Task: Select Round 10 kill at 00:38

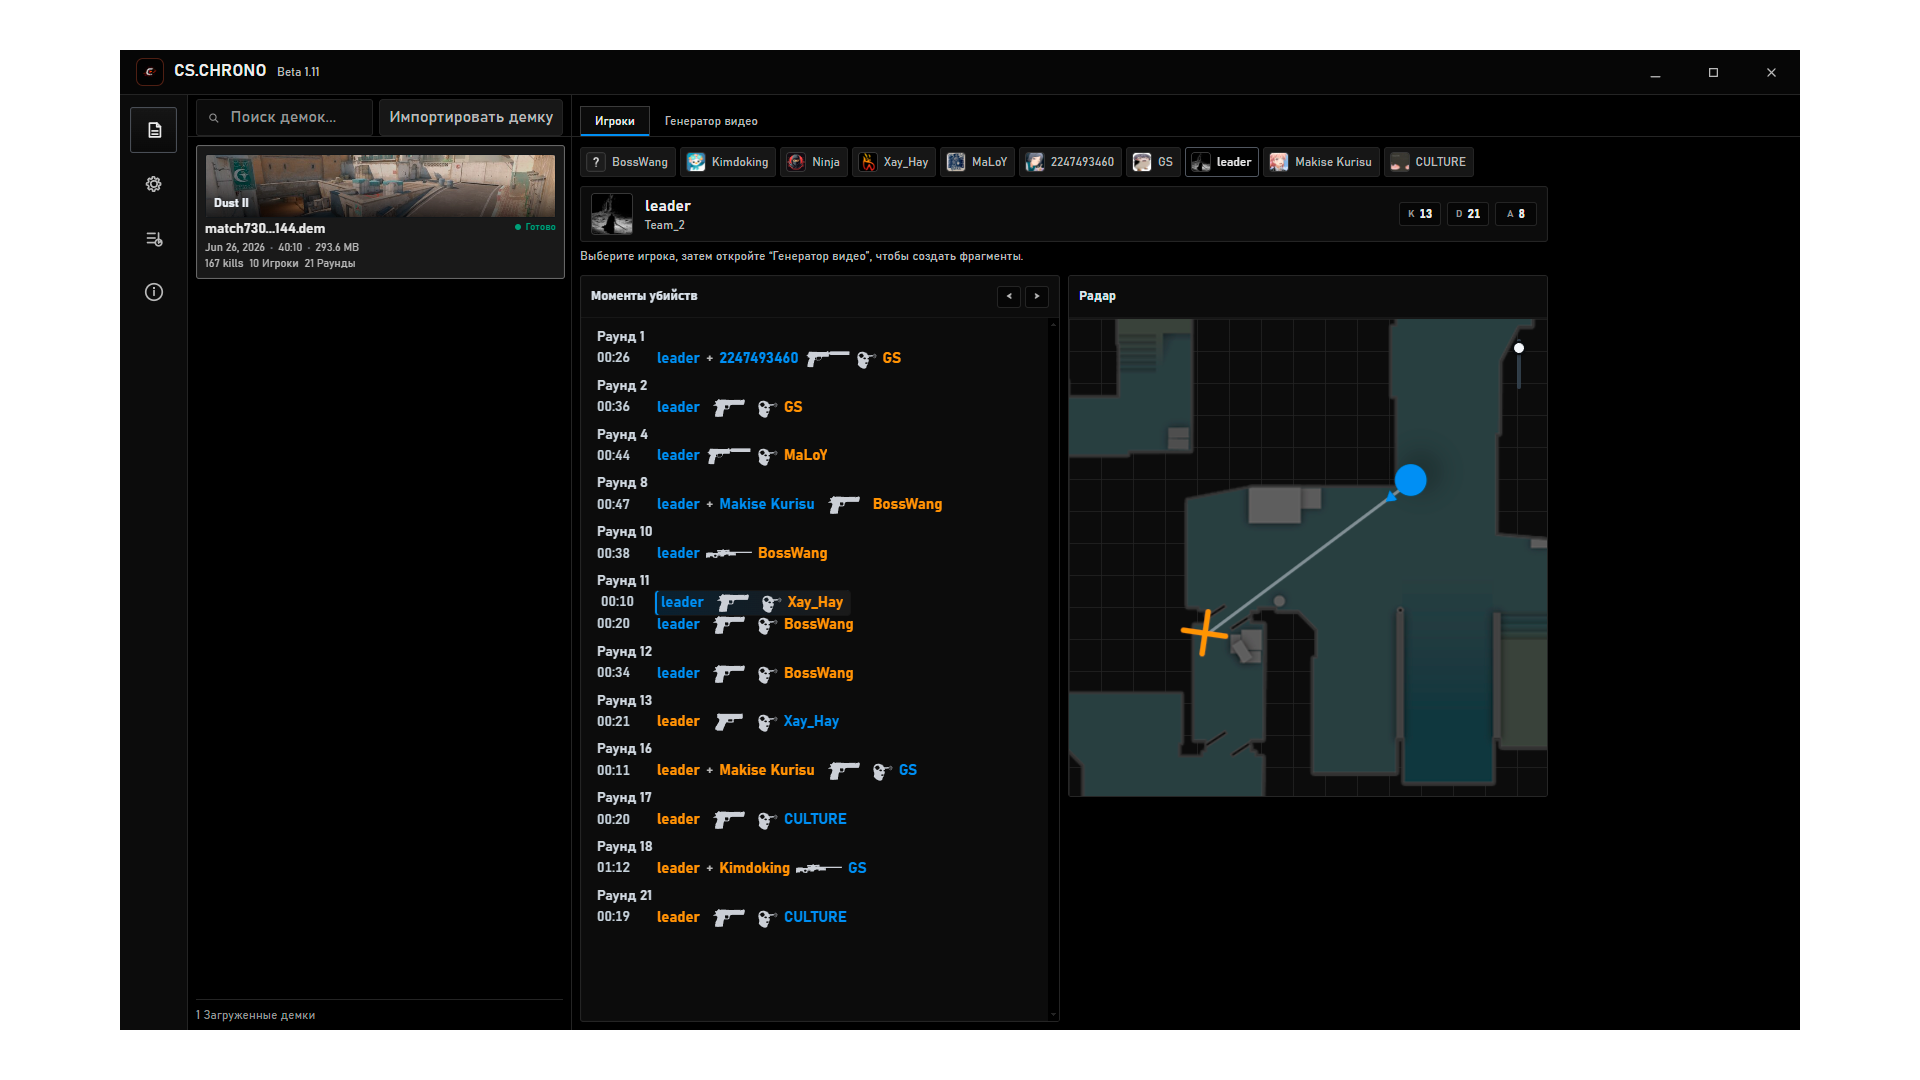Action: pos(712,553)
